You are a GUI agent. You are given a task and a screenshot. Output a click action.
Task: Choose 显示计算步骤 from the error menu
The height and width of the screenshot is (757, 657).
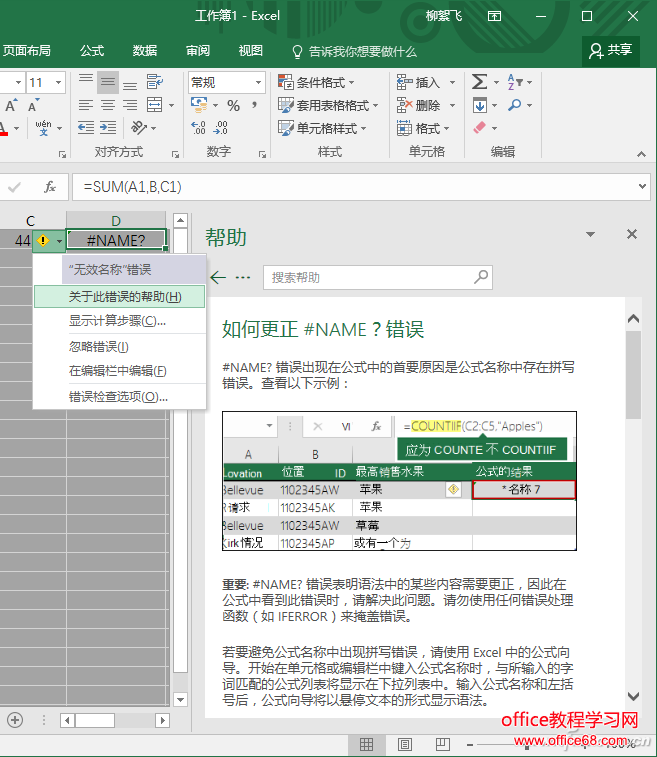[117, 321]
